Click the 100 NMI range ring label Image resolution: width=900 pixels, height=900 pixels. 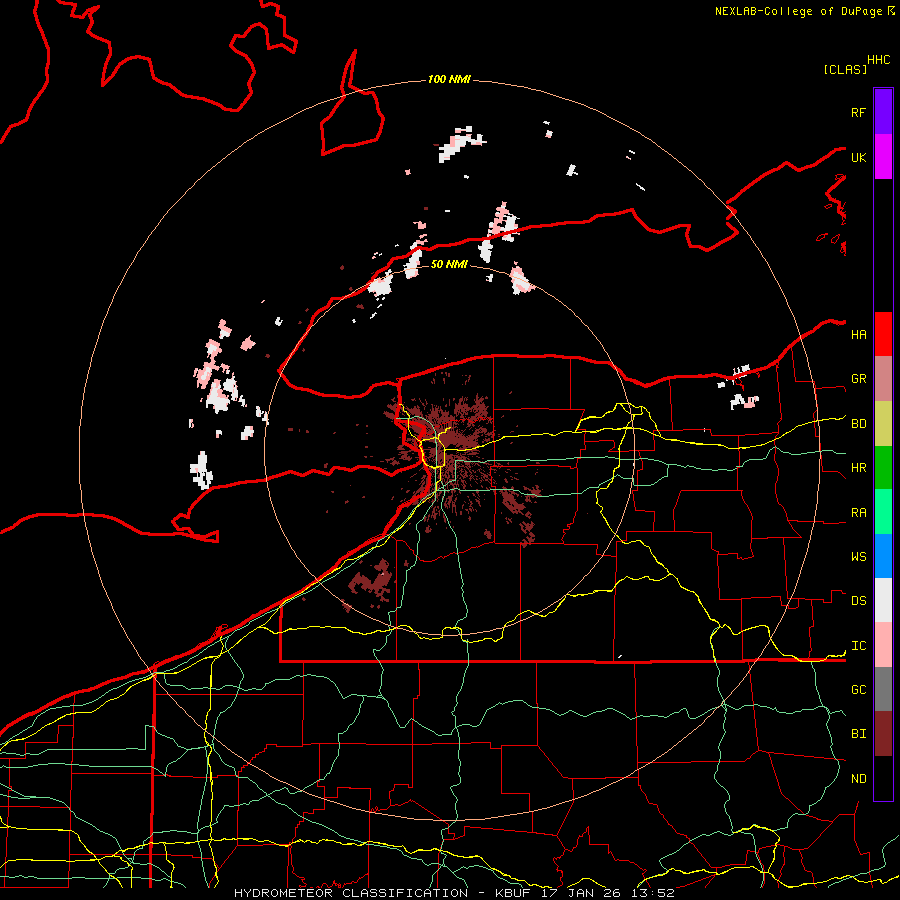(449, 79)
